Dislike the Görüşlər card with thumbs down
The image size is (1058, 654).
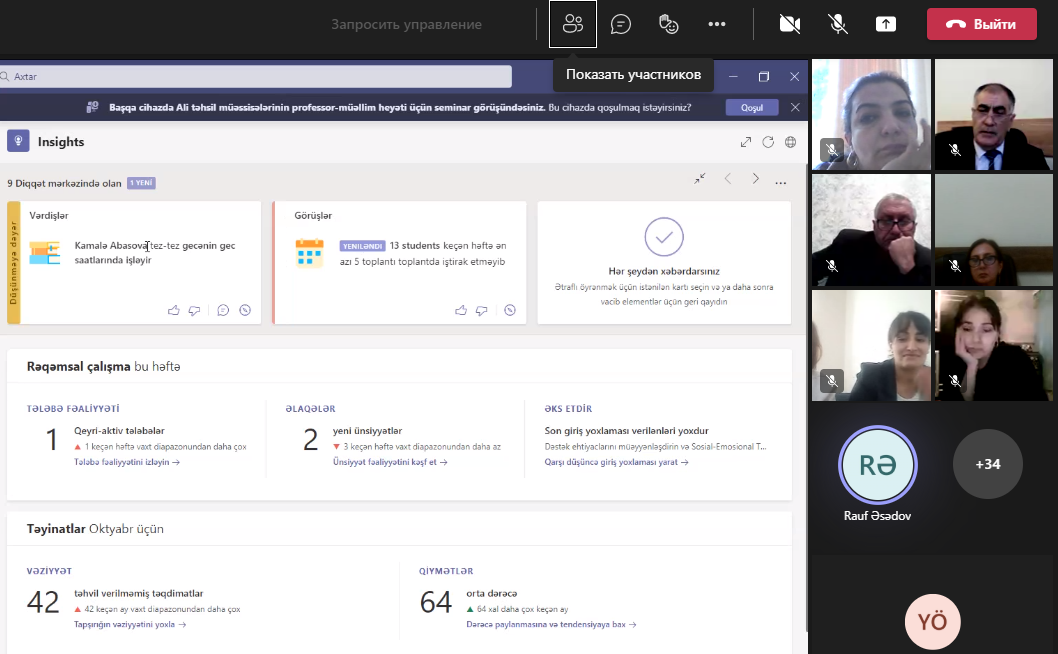481,310
